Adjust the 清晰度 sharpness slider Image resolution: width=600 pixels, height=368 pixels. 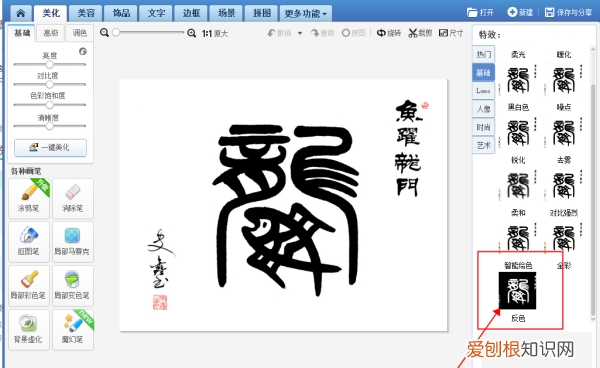[x=50, y=126]
